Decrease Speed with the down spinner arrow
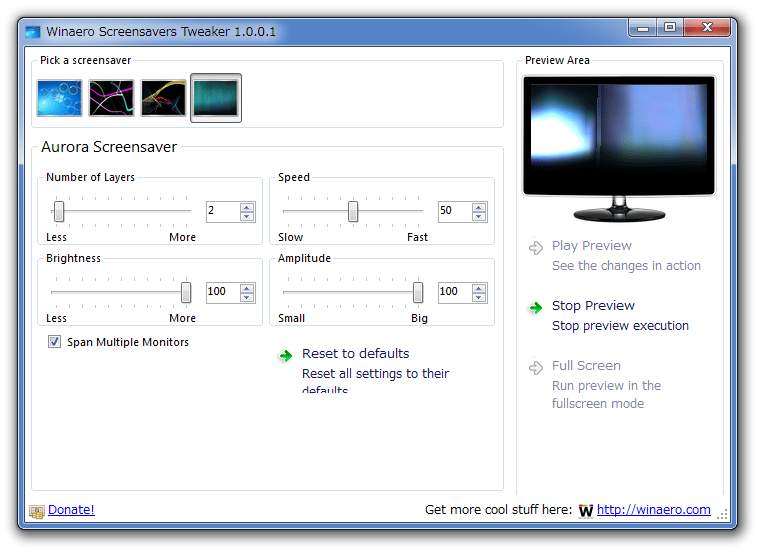This screenshot has width=760, height=553. (x=479, y=216)
